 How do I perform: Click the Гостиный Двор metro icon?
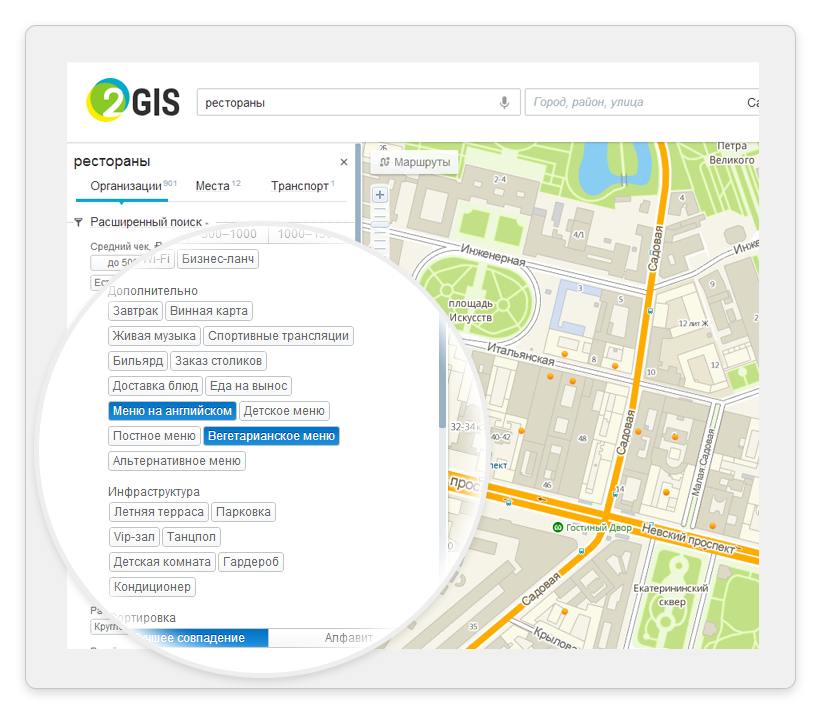[x=558, y=527]
